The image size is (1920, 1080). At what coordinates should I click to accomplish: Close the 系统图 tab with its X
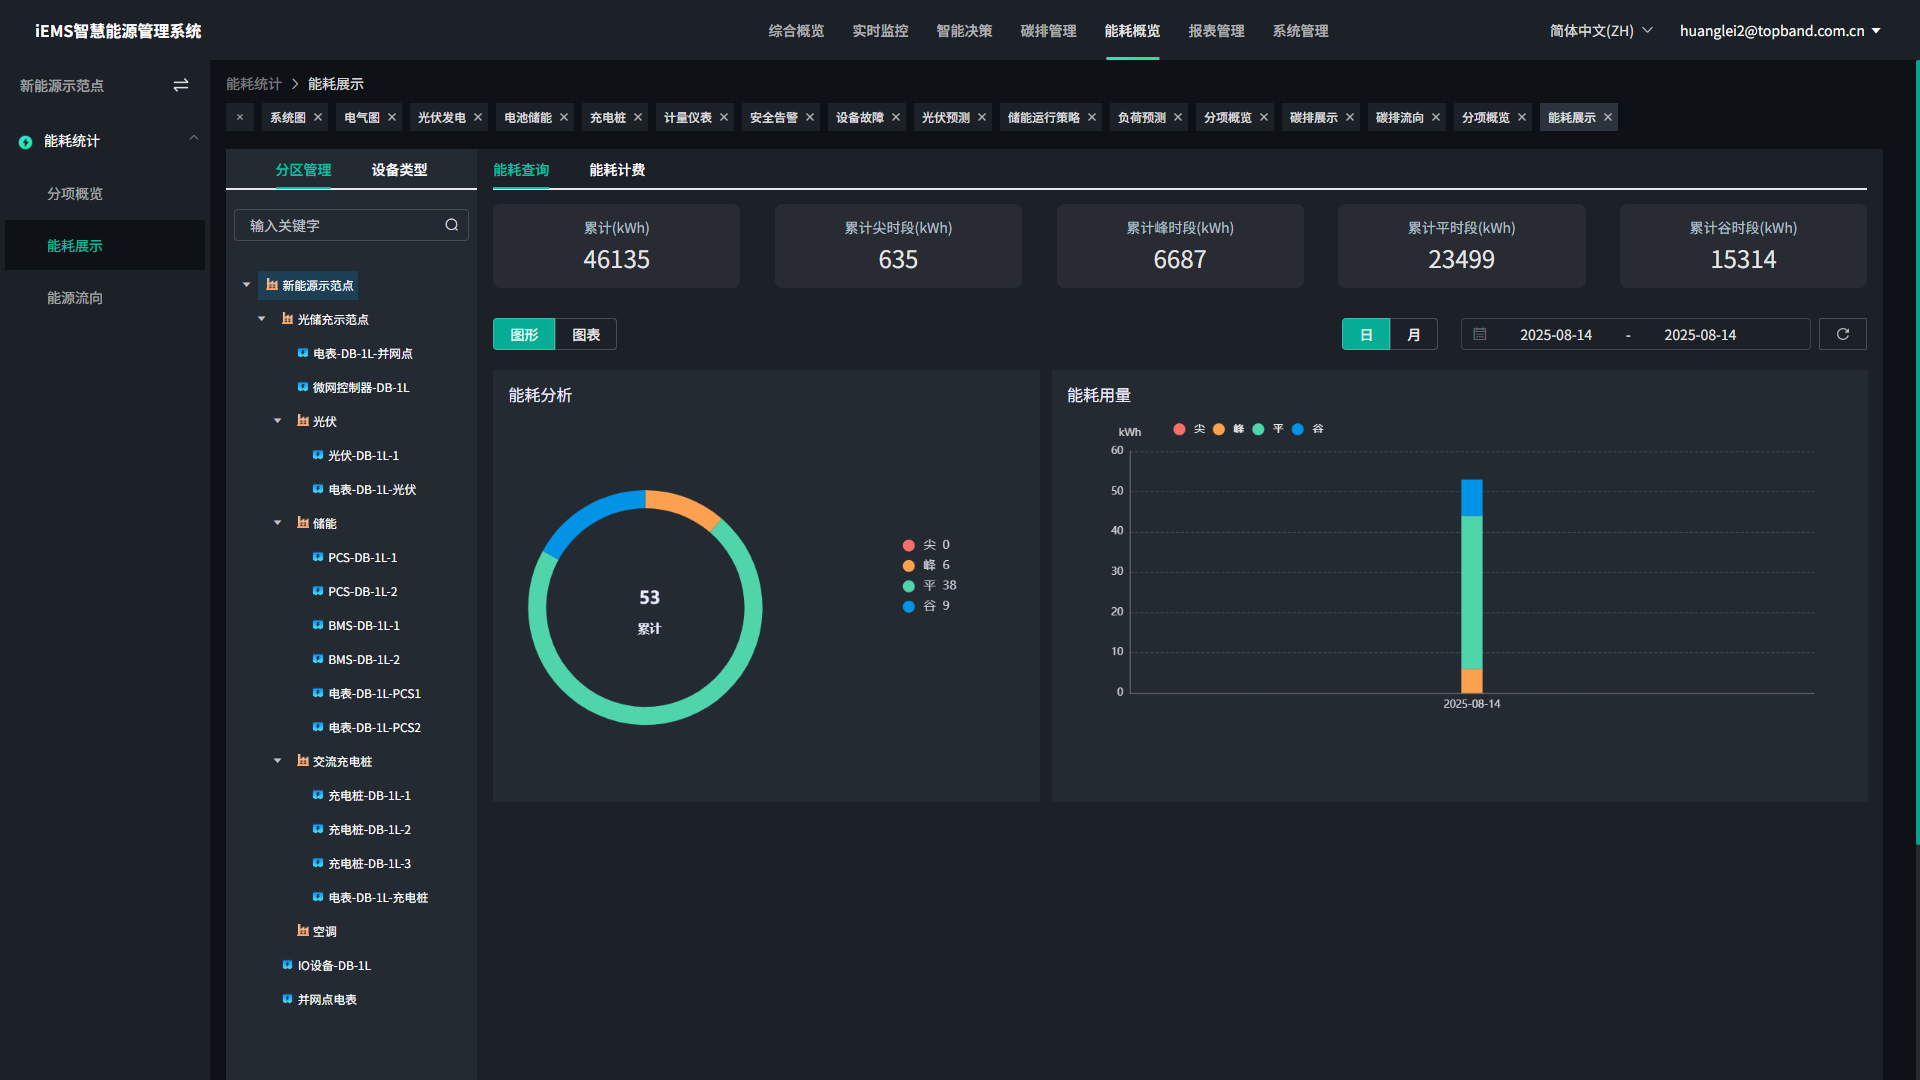coord(318,118)
